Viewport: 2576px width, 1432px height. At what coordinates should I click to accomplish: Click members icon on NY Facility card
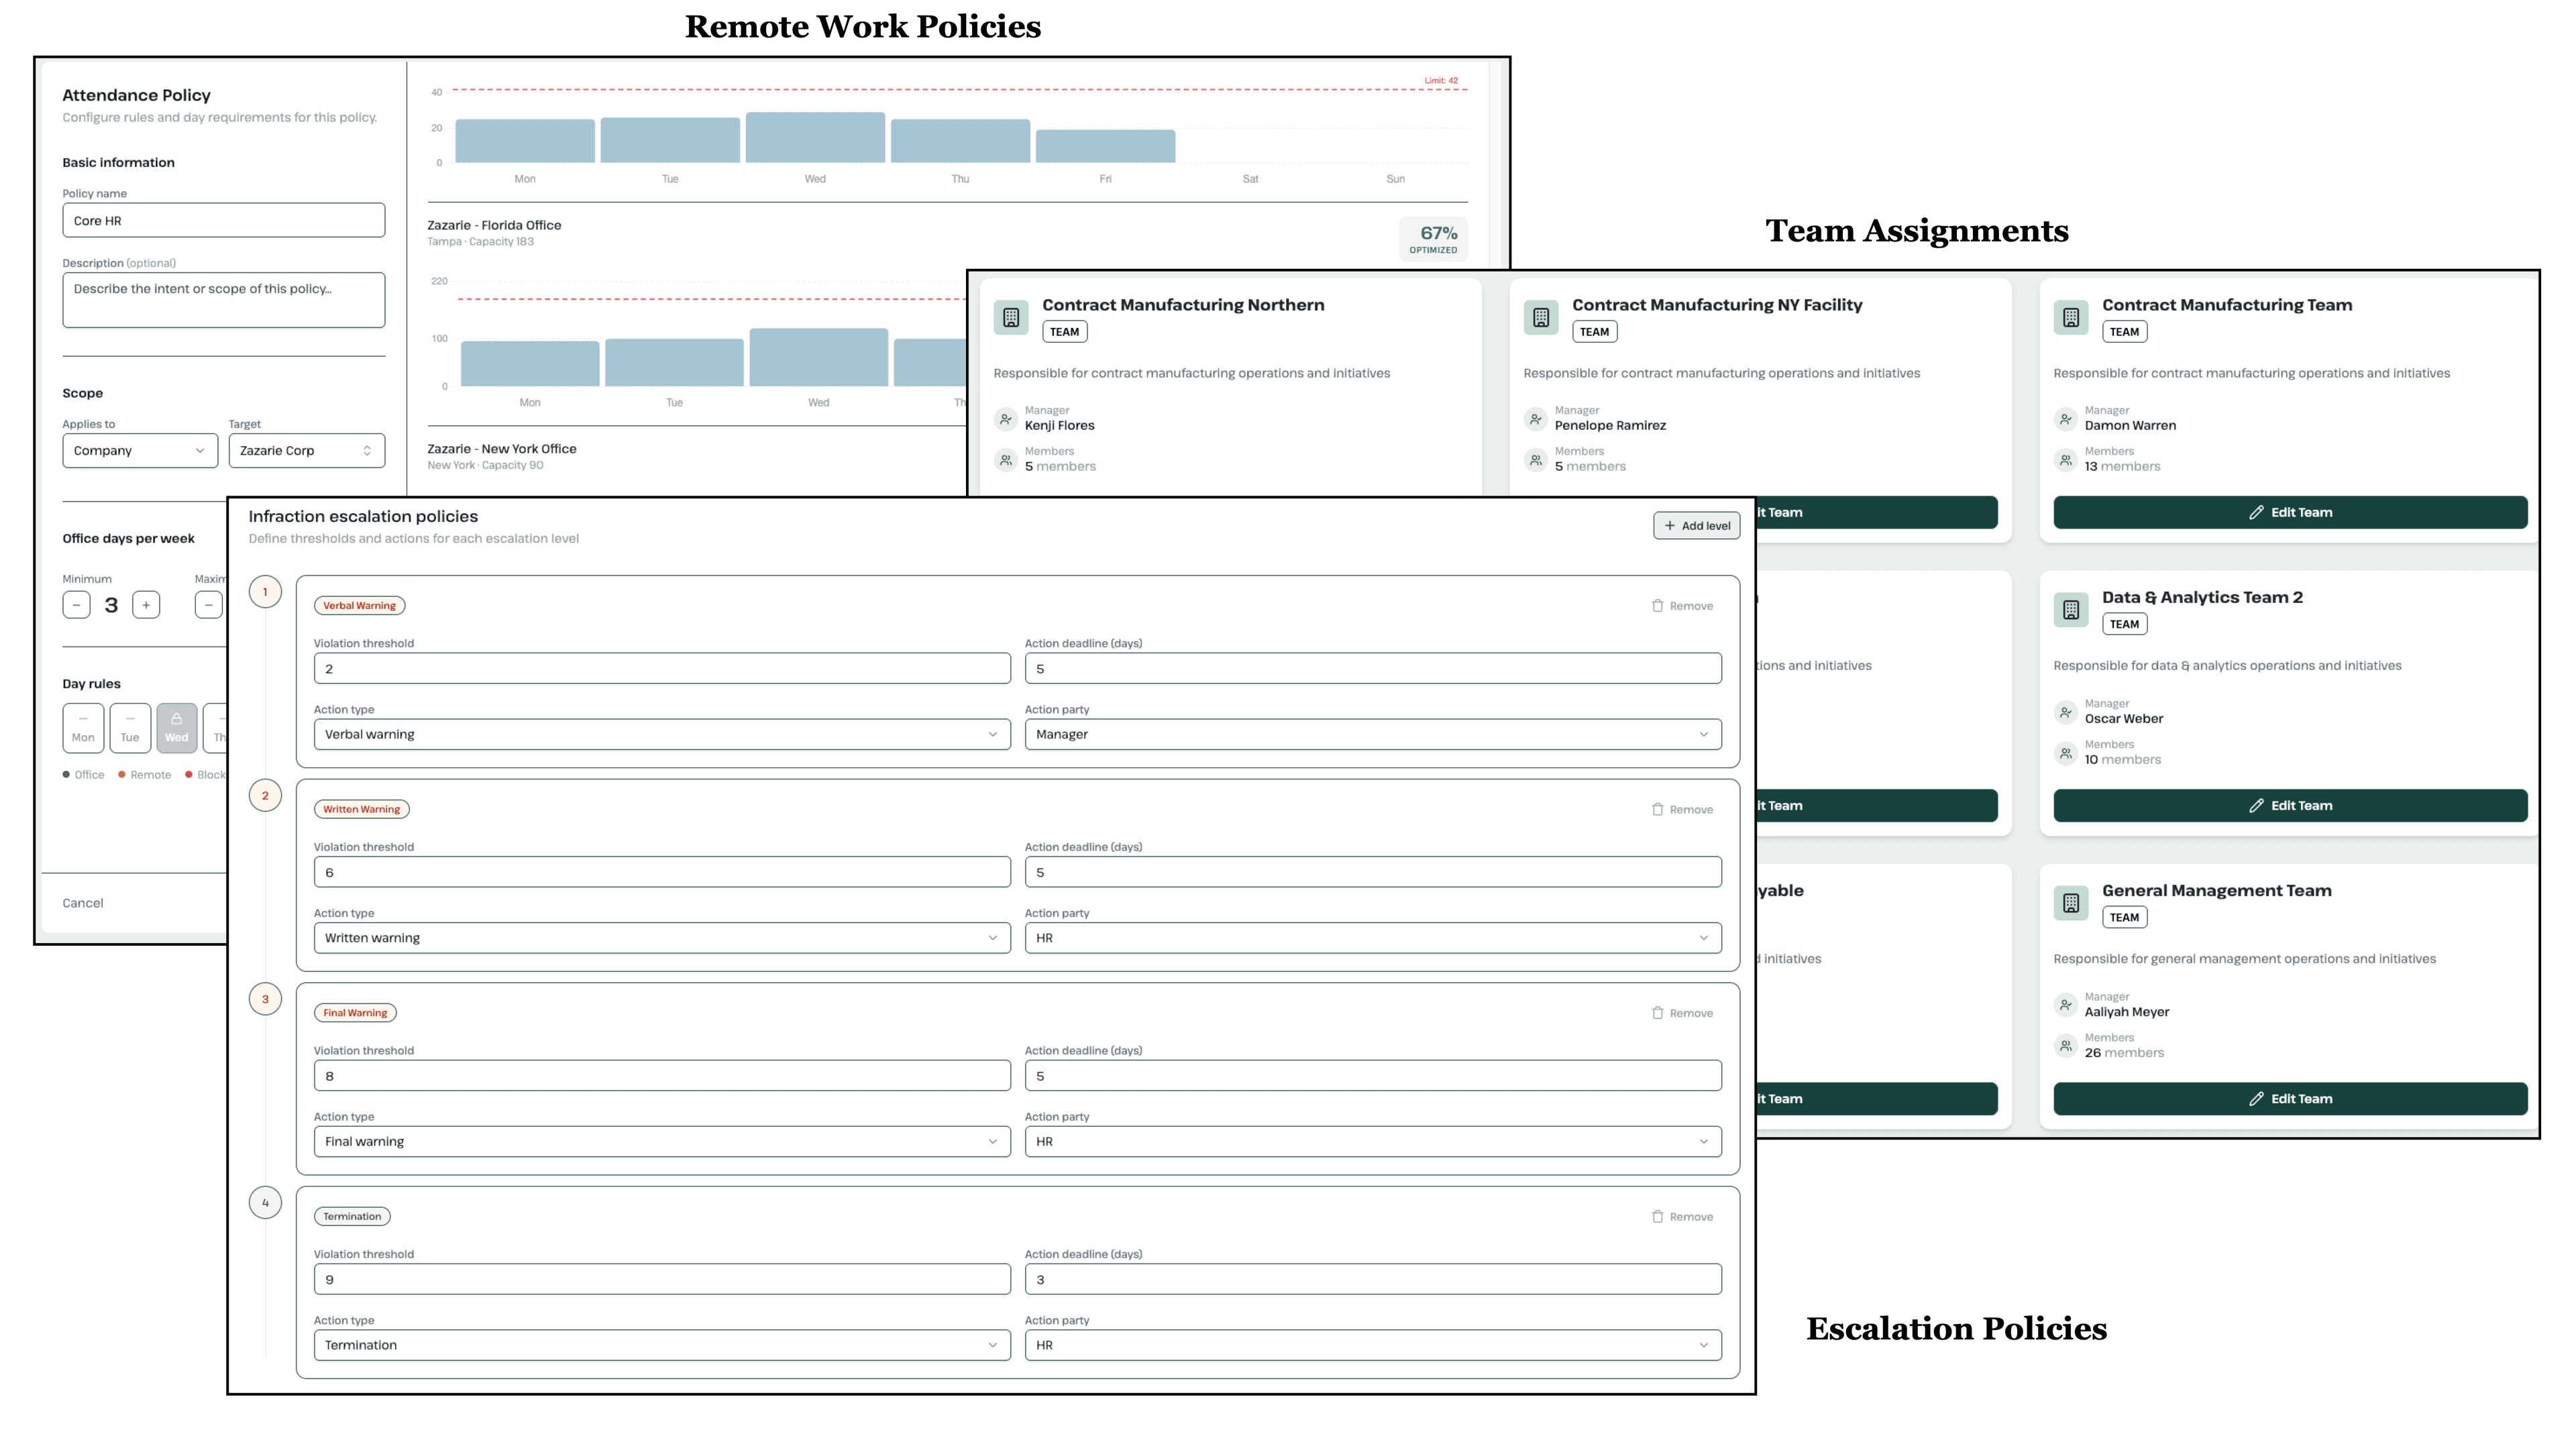point(1536,459)
